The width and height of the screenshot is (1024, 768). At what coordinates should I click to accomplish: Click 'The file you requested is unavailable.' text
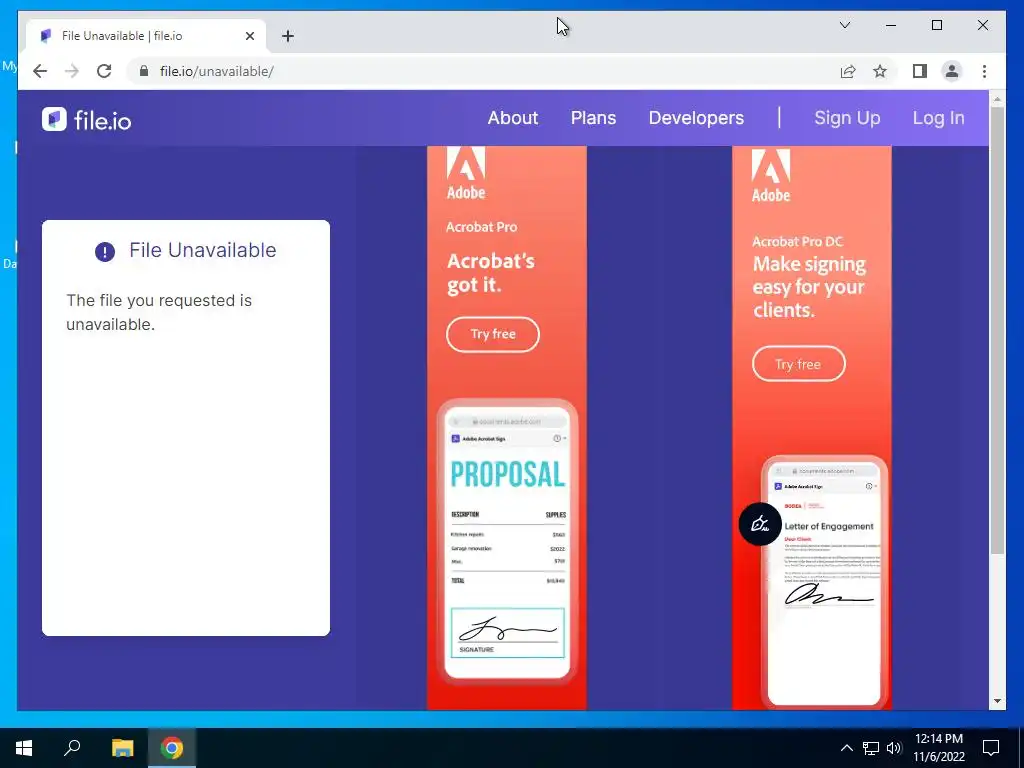tap(159, 312)
